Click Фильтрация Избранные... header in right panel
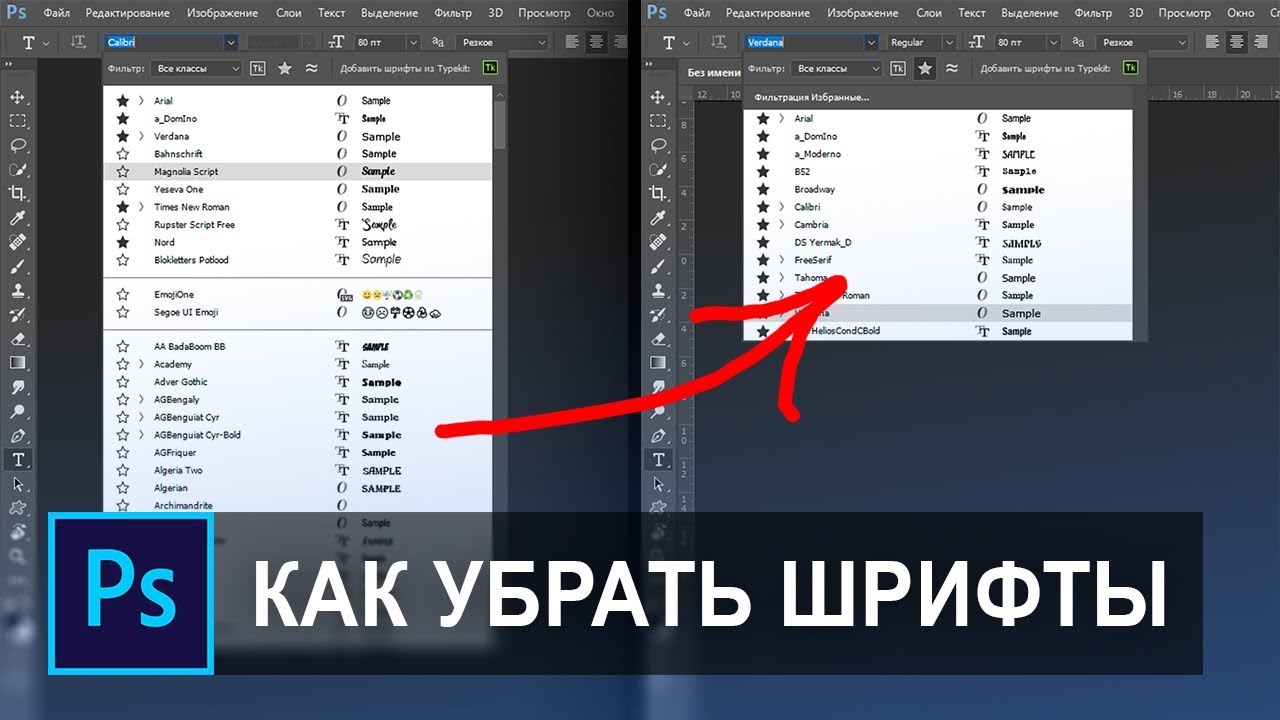 [x=812, y=97]
